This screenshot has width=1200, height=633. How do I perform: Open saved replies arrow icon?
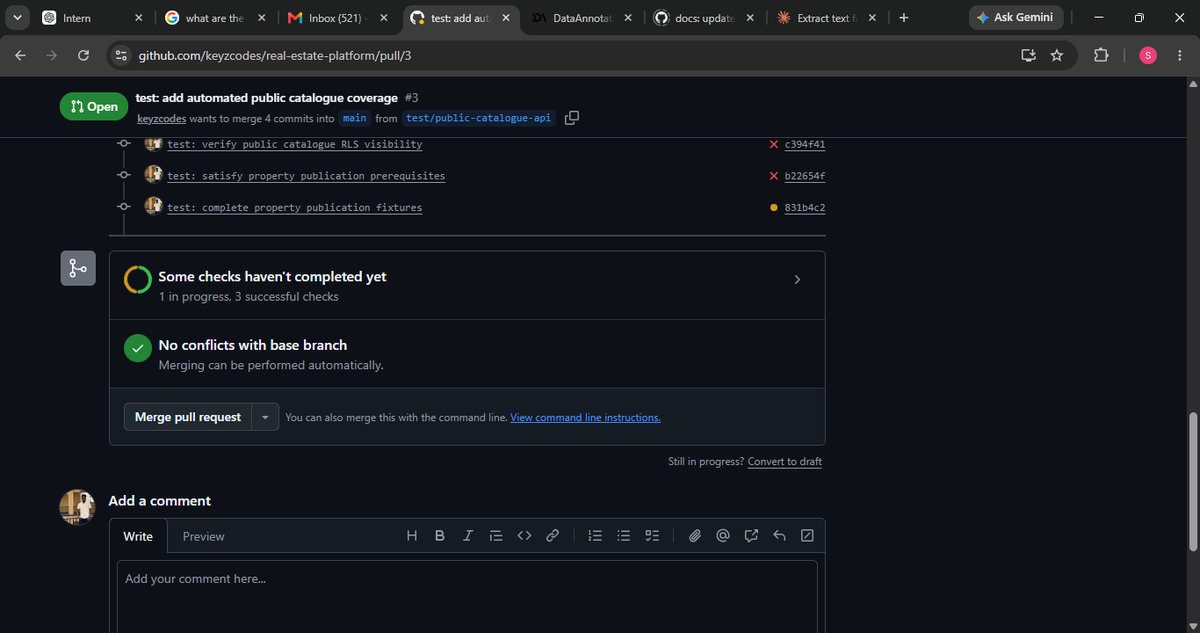[779, 536]
